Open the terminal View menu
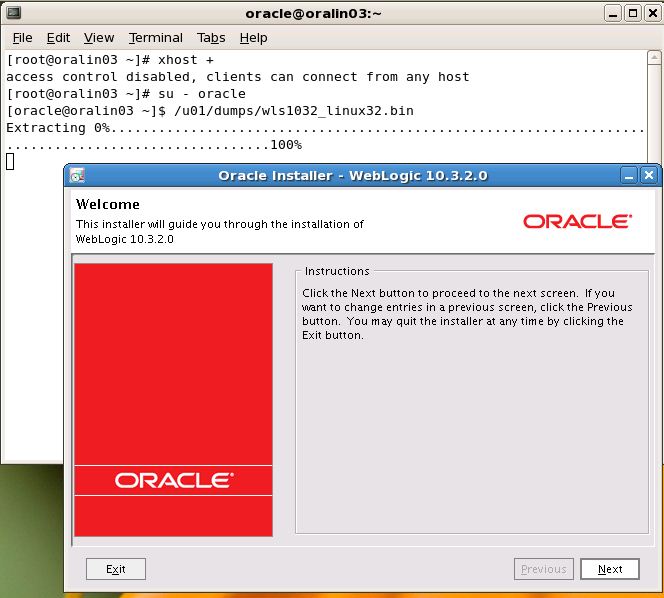The width and height of the screenshot is (664, 598). 99,38
